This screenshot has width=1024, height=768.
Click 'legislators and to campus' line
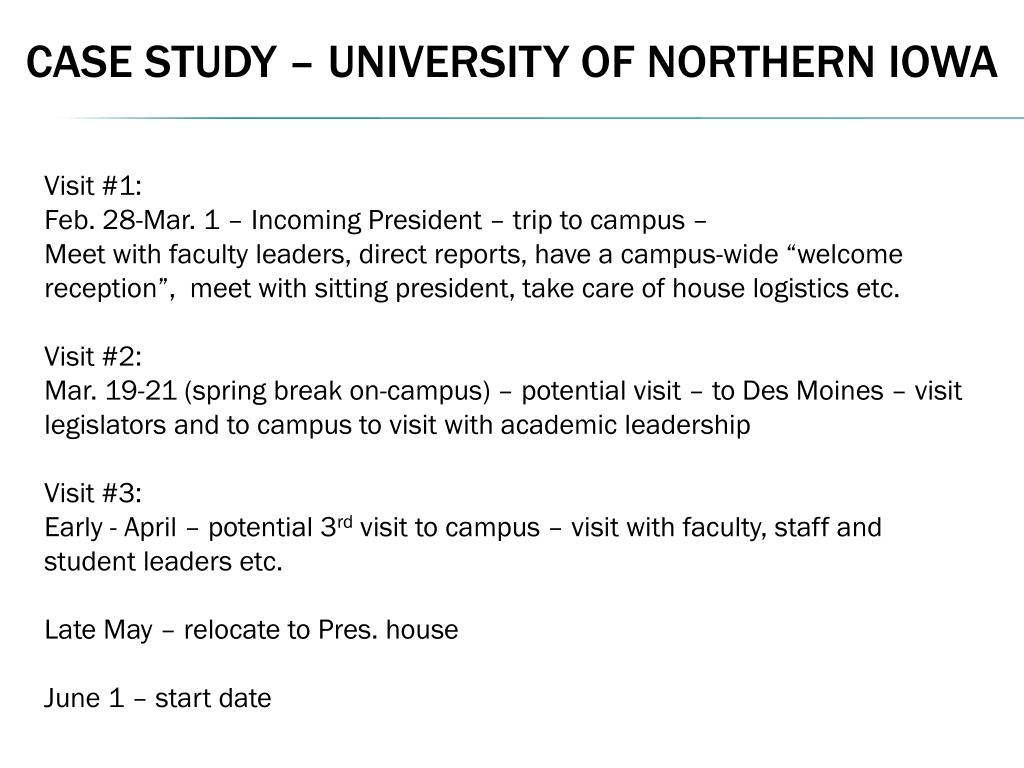click(x=397, y=425)
